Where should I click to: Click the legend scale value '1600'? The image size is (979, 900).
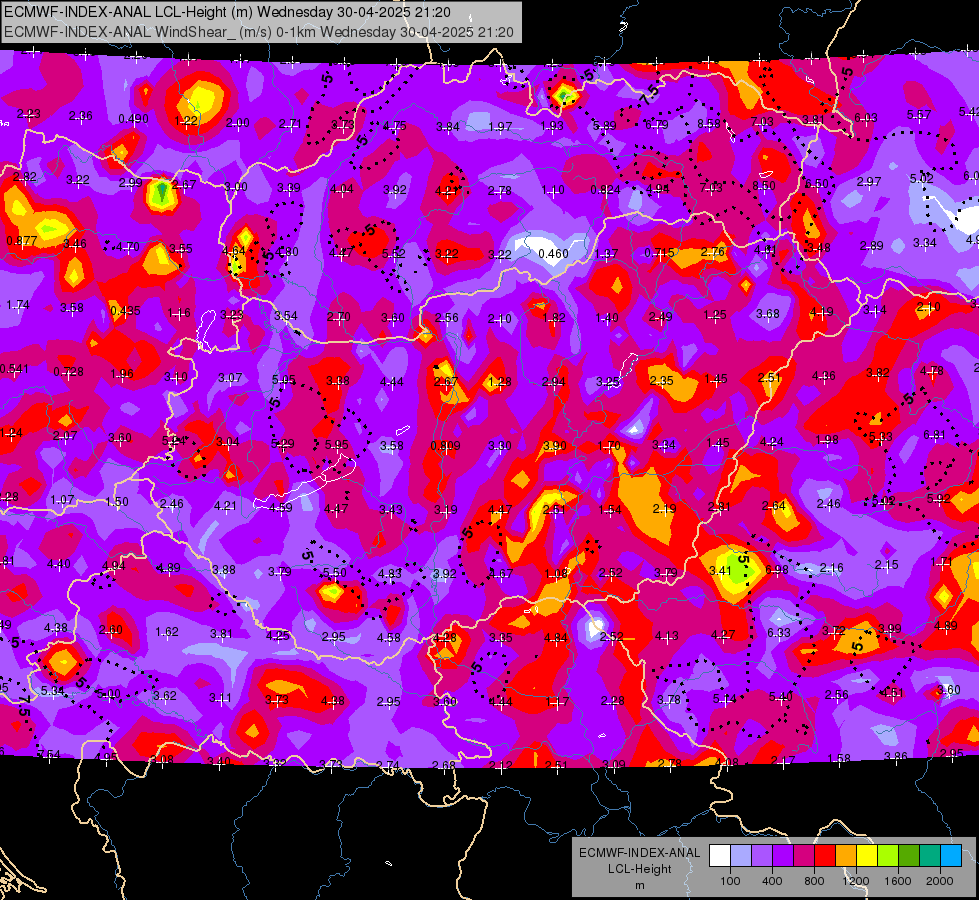click(x=897, y=881)
